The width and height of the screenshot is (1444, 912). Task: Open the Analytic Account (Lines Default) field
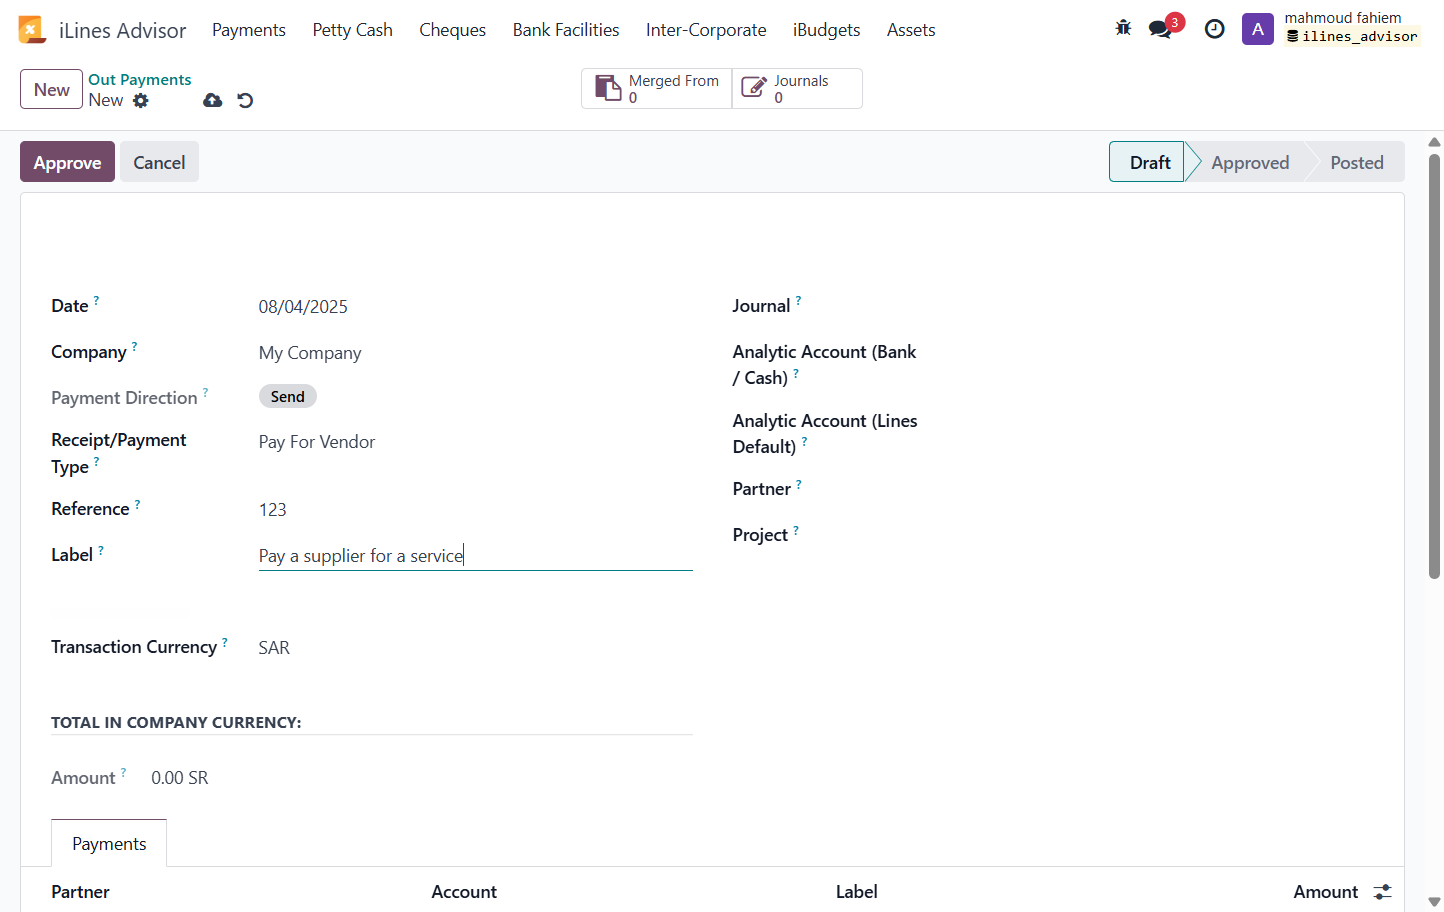point(1156,422)
